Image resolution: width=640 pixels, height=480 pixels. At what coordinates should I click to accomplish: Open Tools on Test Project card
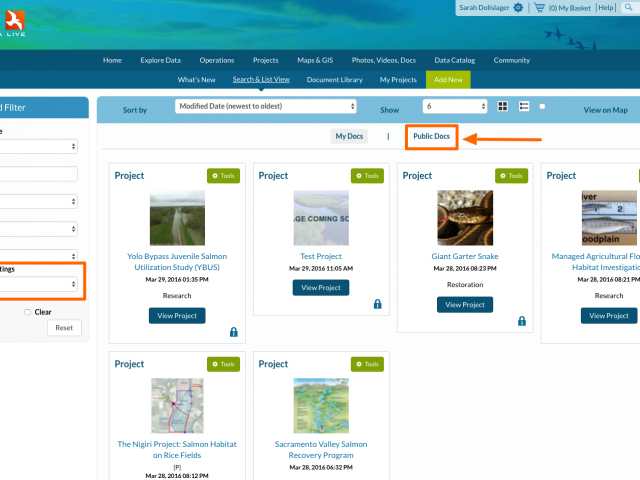[x=367, y=176]
